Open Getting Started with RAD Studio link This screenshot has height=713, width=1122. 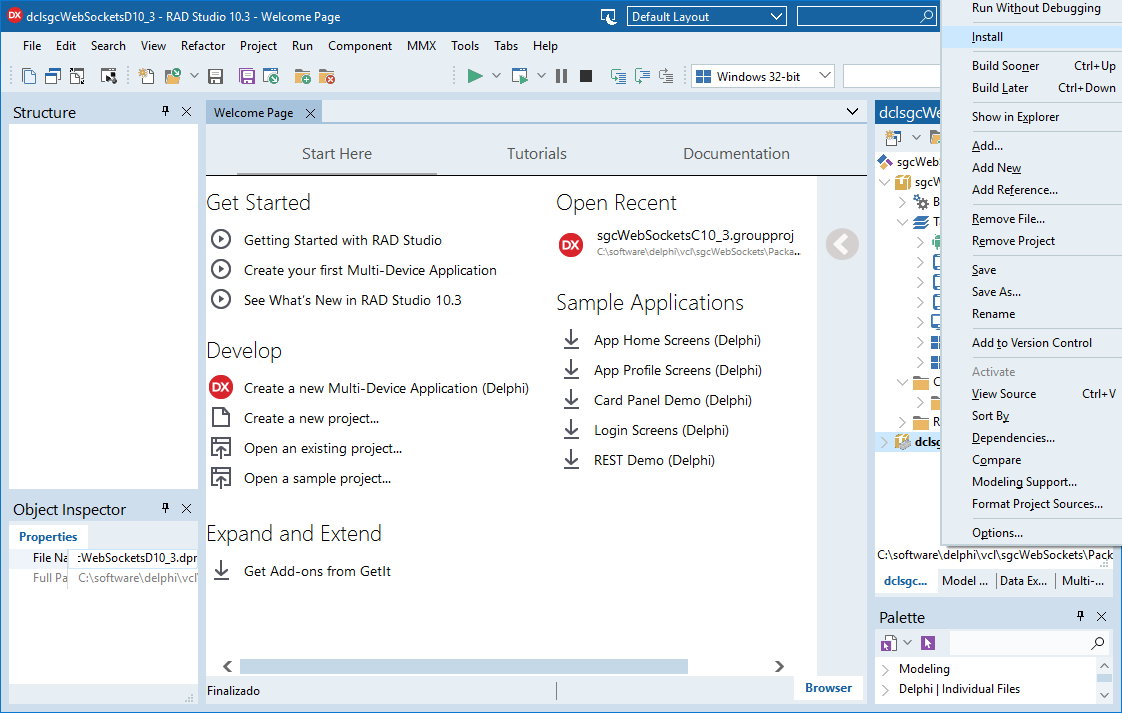343,241
